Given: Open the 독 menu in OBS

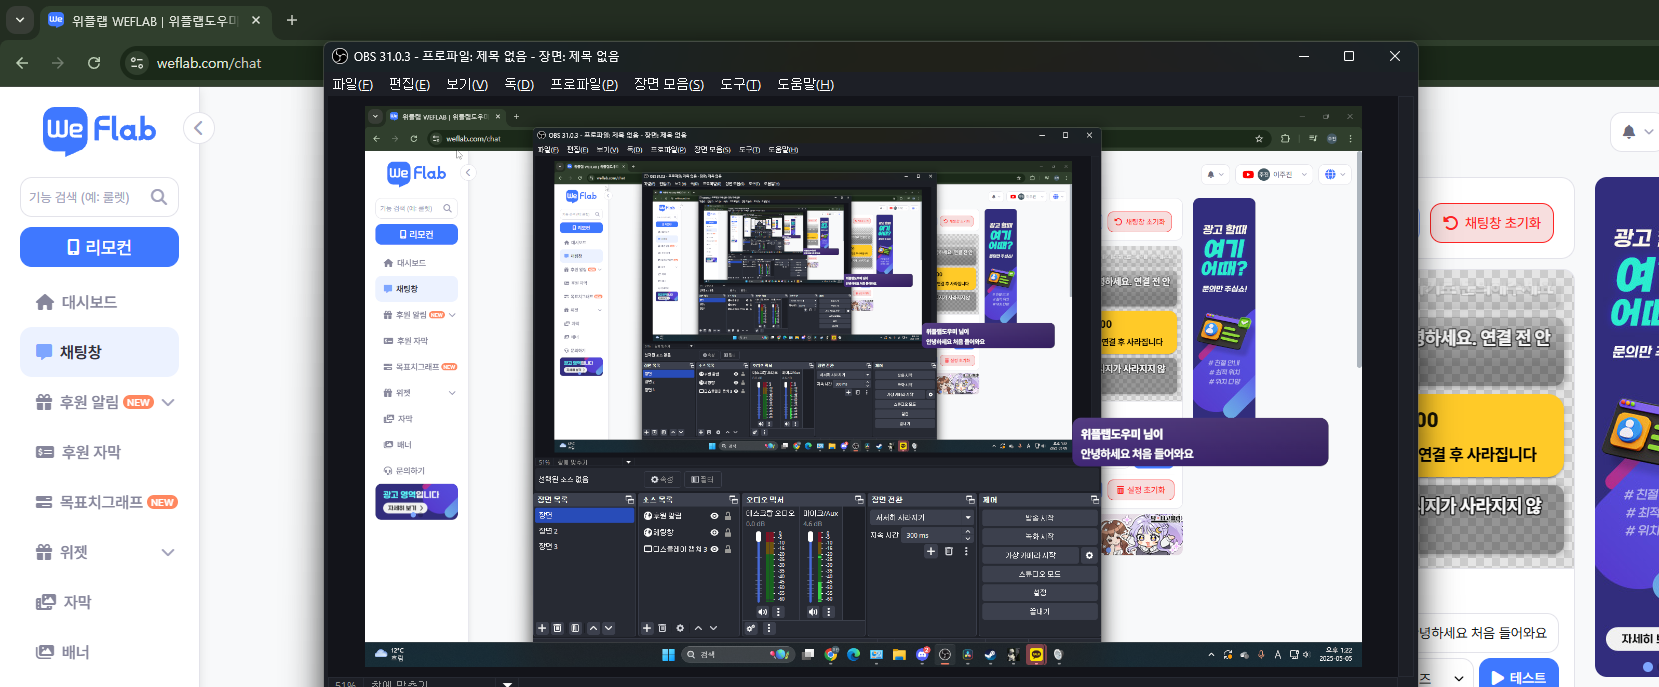Looking at the screenshot, I should click(x=519, y=85).
